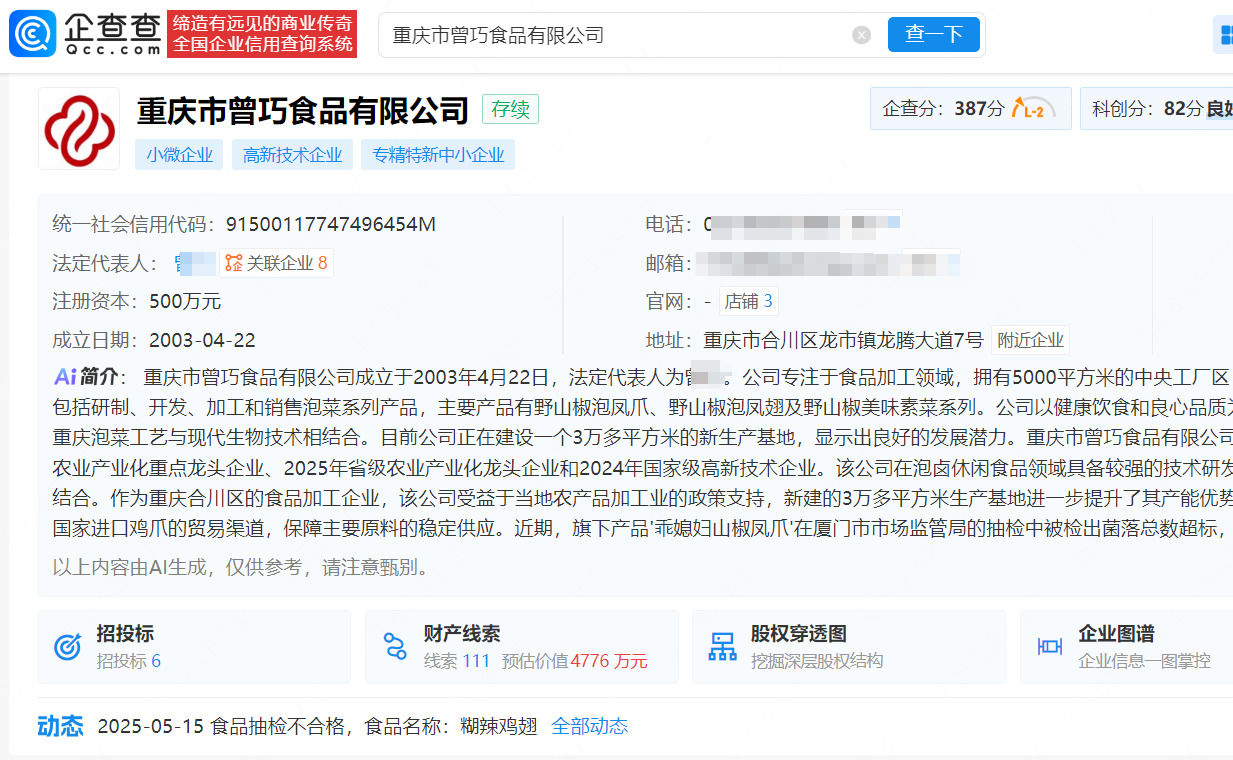Open the 招投标 card
1233x760 pixels.
[194, 647]
